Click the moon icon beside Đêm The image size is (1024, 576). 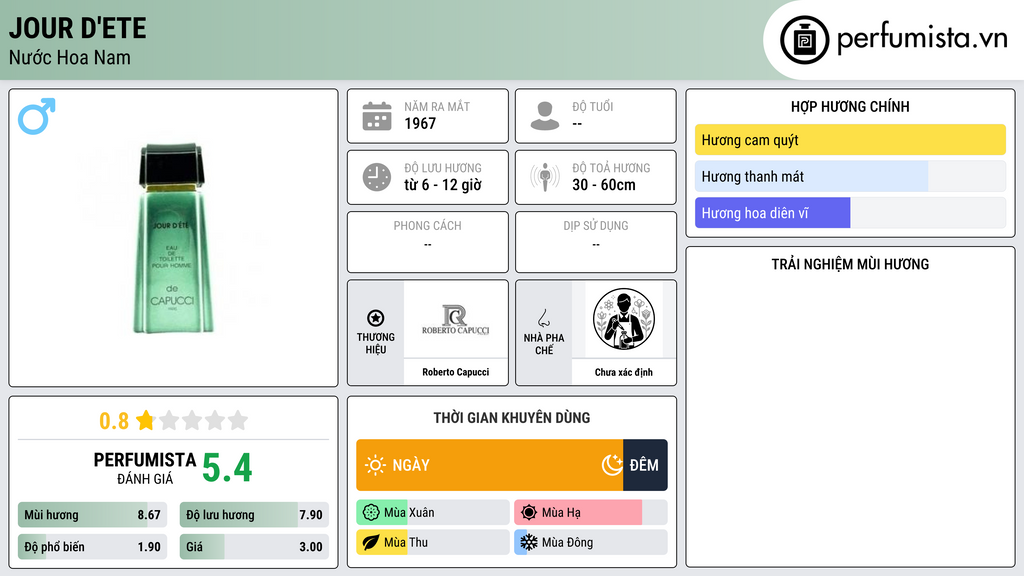coord(612,465)
